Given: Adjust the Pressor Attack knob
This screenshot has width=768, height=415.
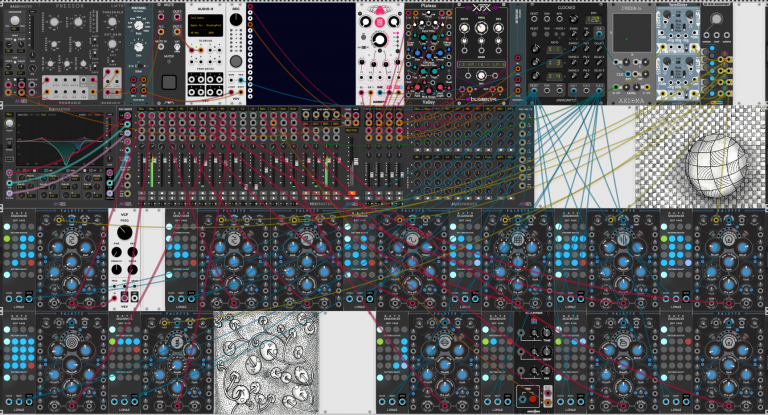Looking at the screenshot, I should (x=55, y=44).
